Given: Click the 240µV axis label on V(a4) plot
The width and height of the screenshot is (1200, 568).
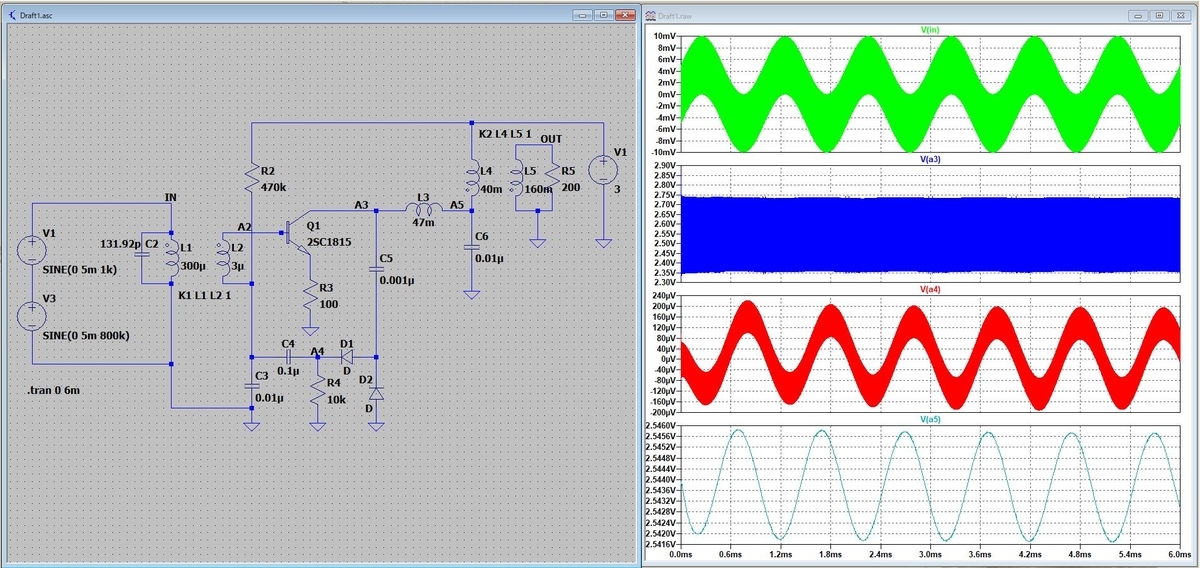Looking at the screenshot, I should pyautogui.click(x=662, y=296).
